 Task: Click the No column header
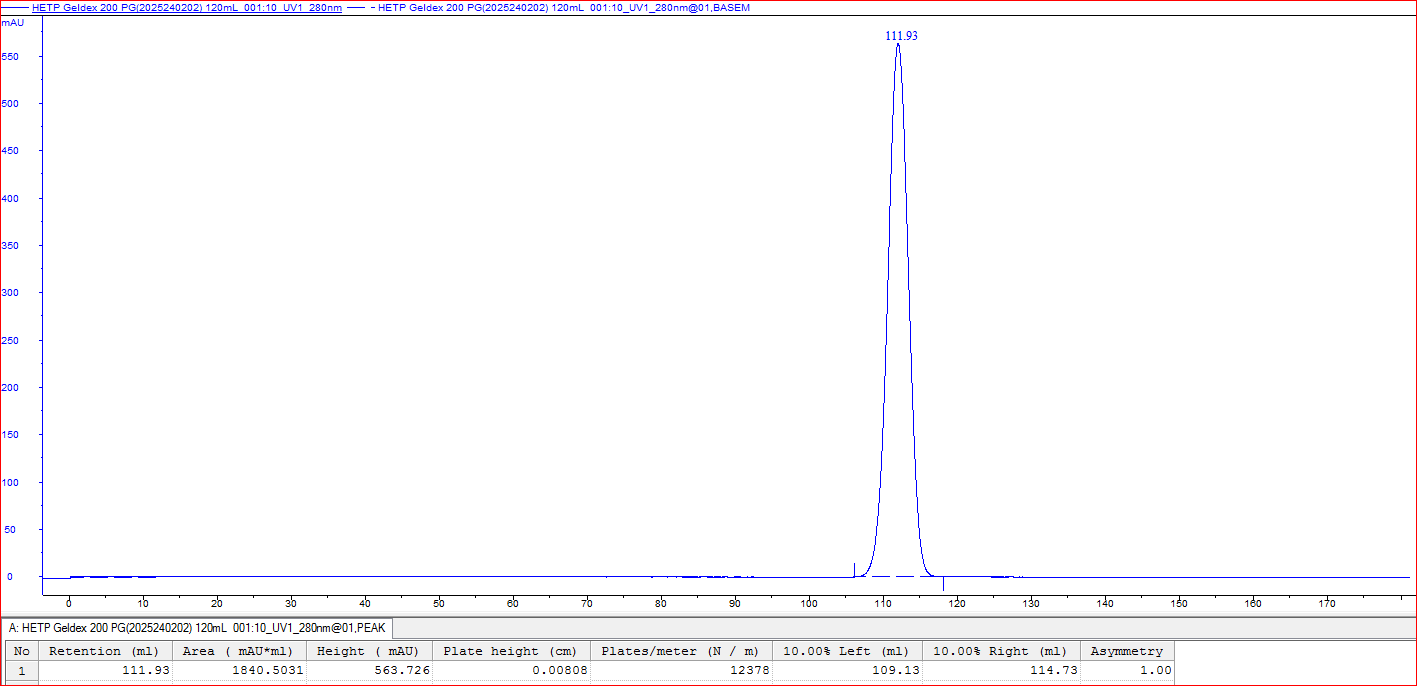22,651
